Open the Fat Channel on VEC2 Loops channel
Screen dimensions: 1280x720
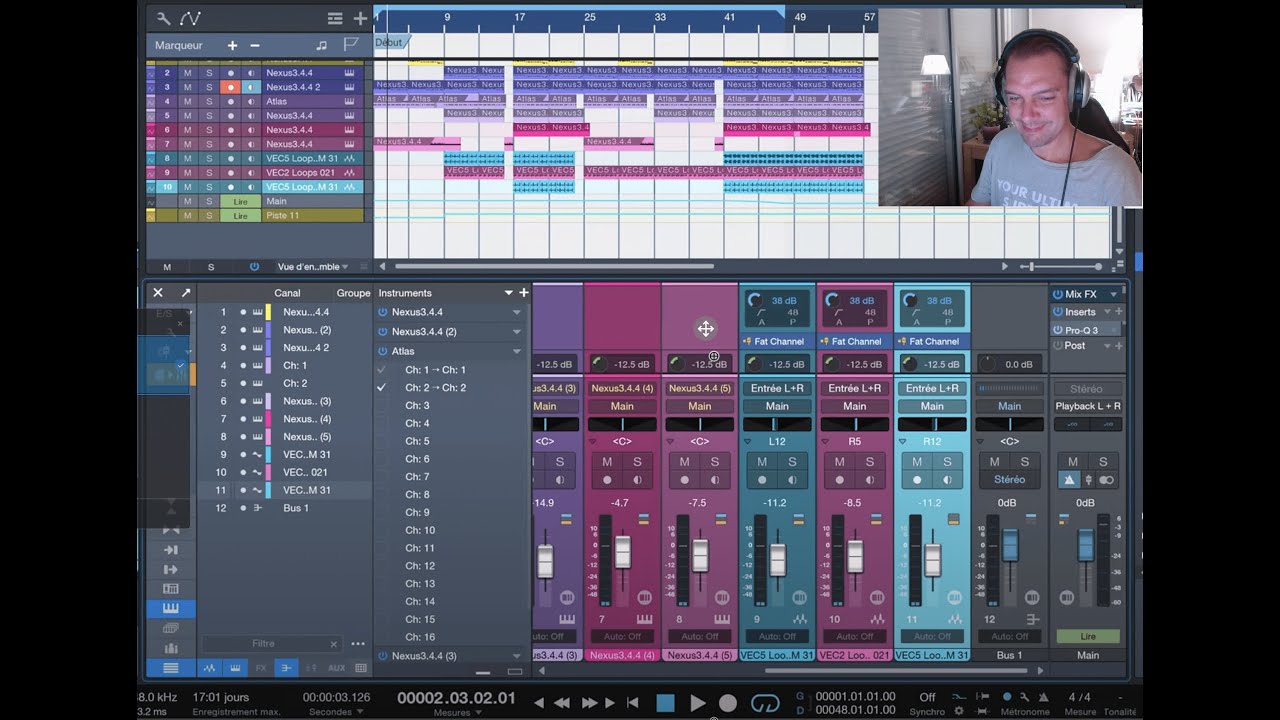(855, 341)
